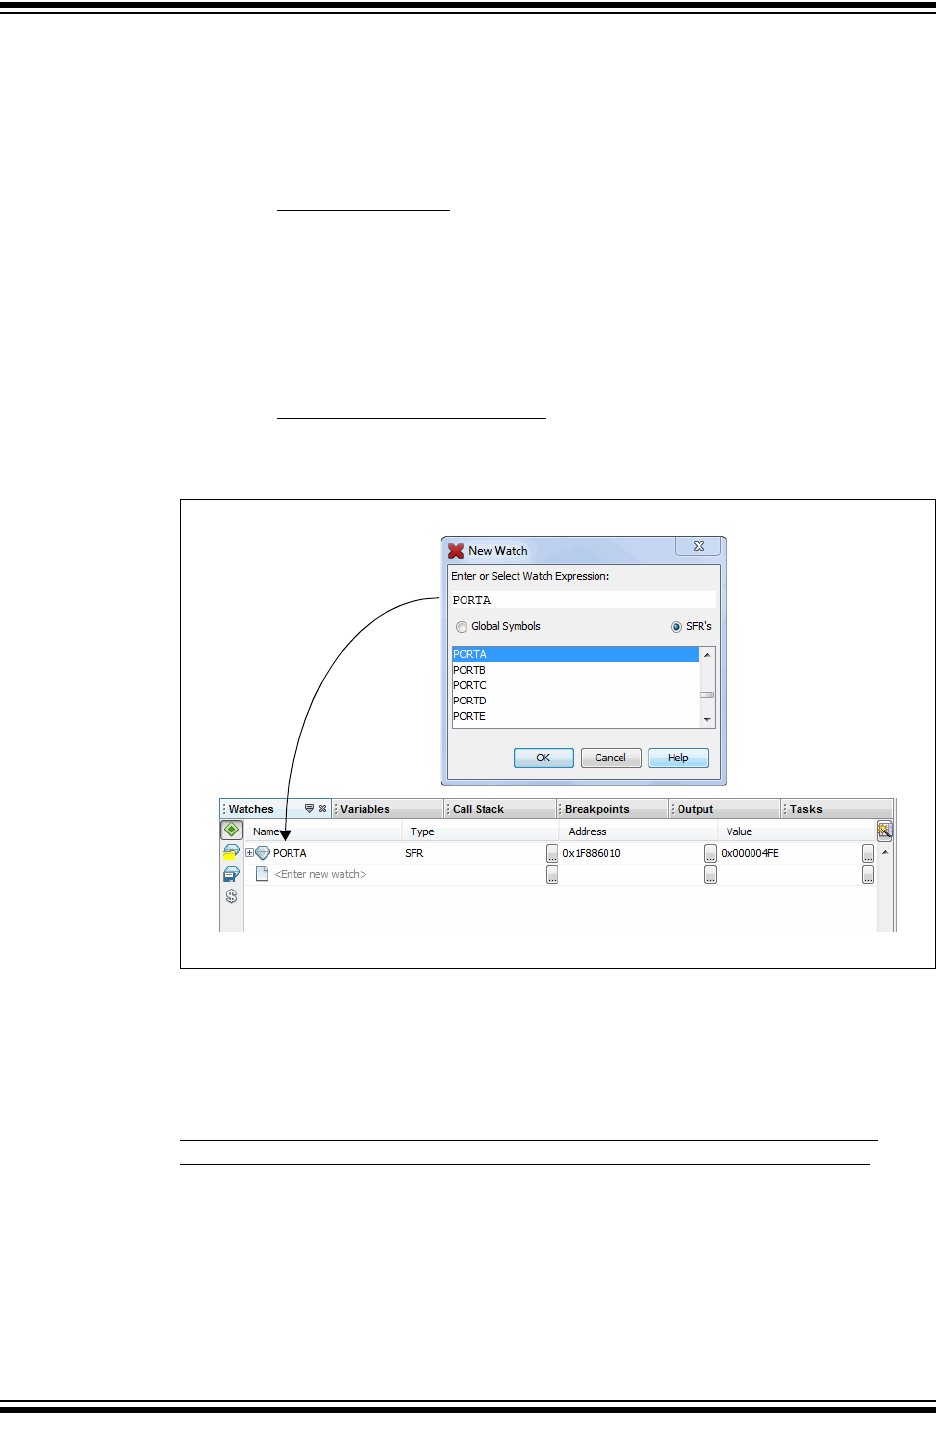Click the Help button in New Watch
Viewport: 936px width, 1429px height.
click(678, 758)
